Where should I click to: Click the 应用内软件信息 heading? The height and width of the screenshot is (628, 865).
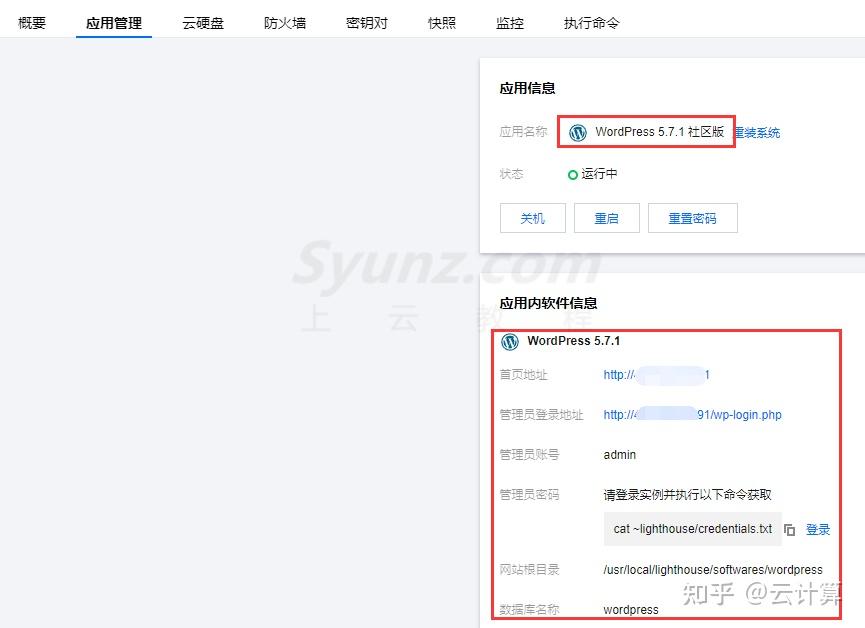548,304
